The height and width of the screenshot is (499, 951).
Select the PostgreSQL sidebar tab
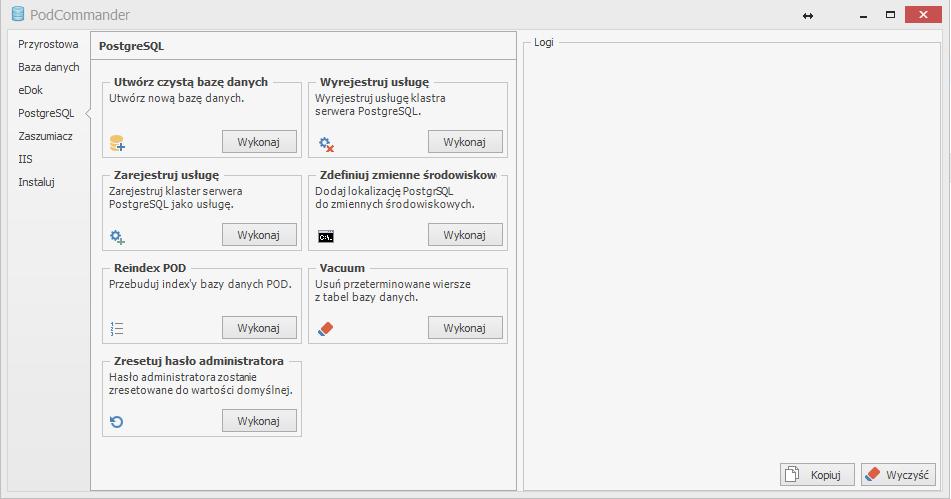click(x=46, y=113)
